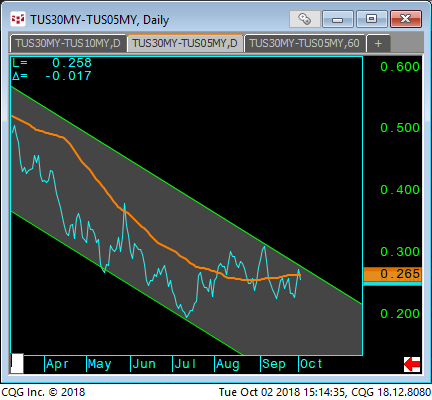The image size is (432, 400).
Task: Click the Apr marker on time axis
Action: 57,364
